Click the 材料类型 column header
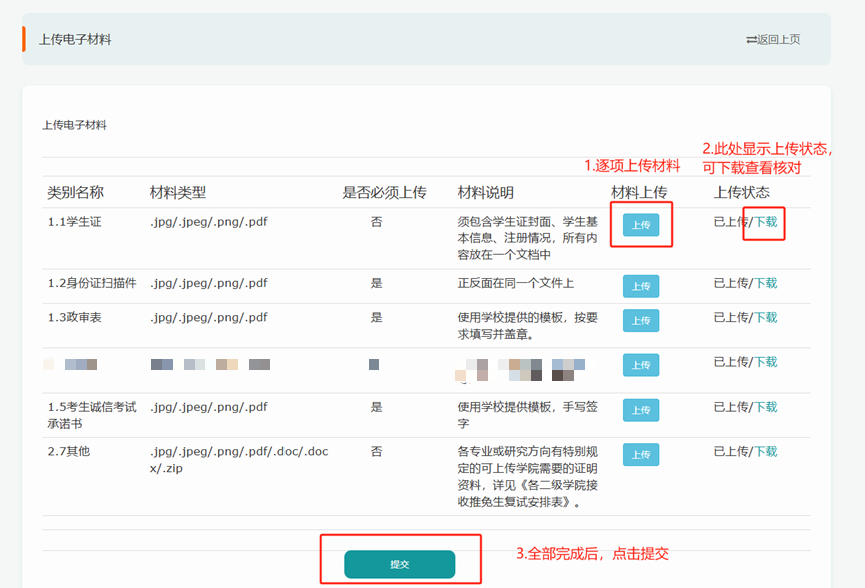 [178, 192]
